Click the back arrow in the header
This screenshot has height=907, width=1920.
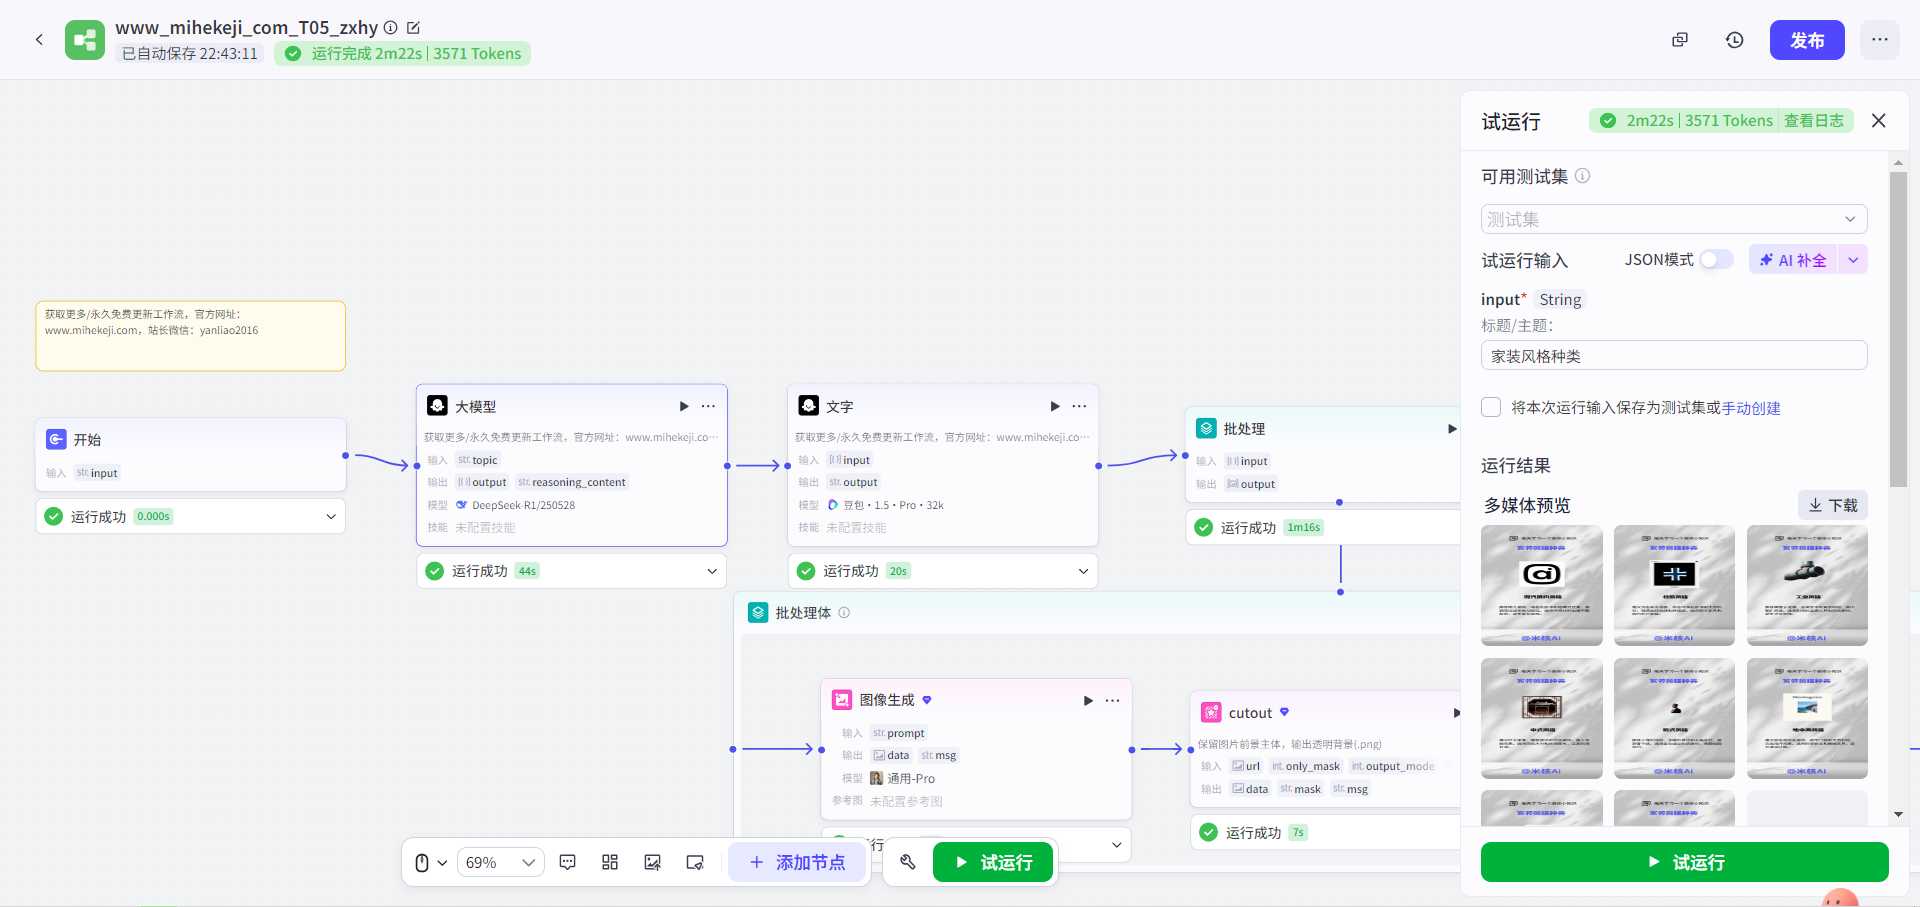[x=39, y=40]
